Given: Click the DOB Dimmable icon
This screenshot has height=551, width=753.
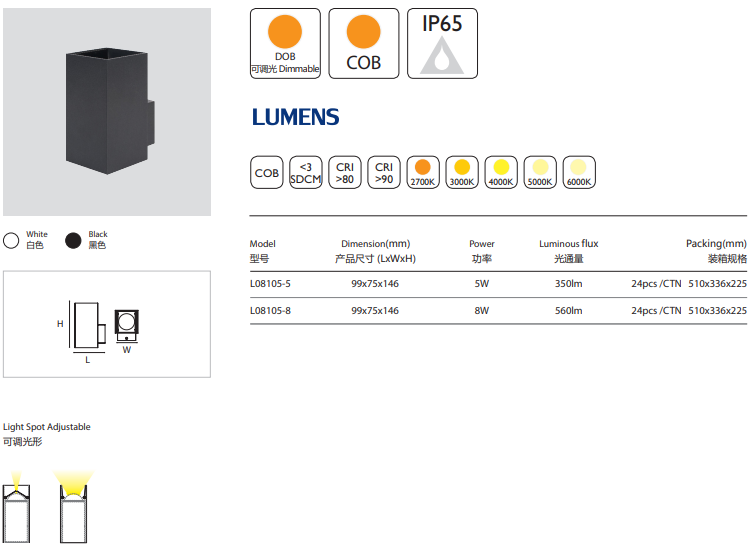Looking at the screenshot, I should 285,43.
